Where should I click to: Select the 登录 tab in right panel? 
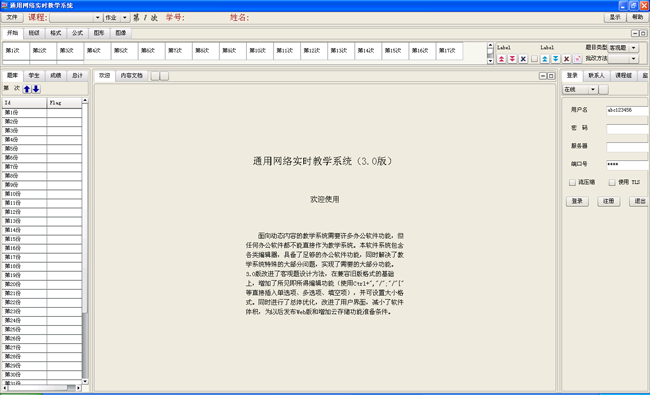[572, 75]
